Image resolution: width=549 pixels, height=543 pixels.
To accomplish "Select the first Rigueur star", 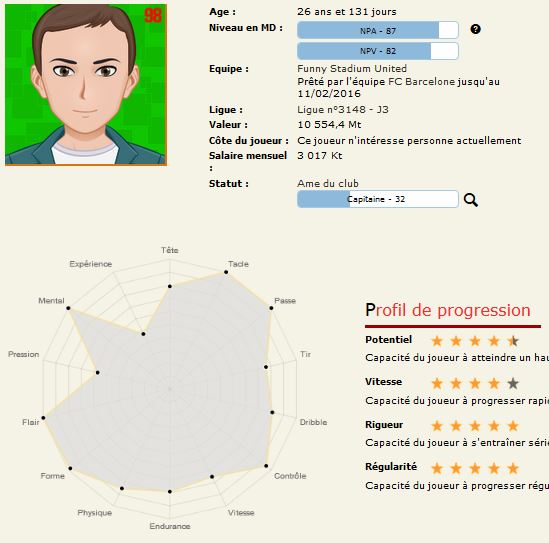I will (x=437, y=426).
